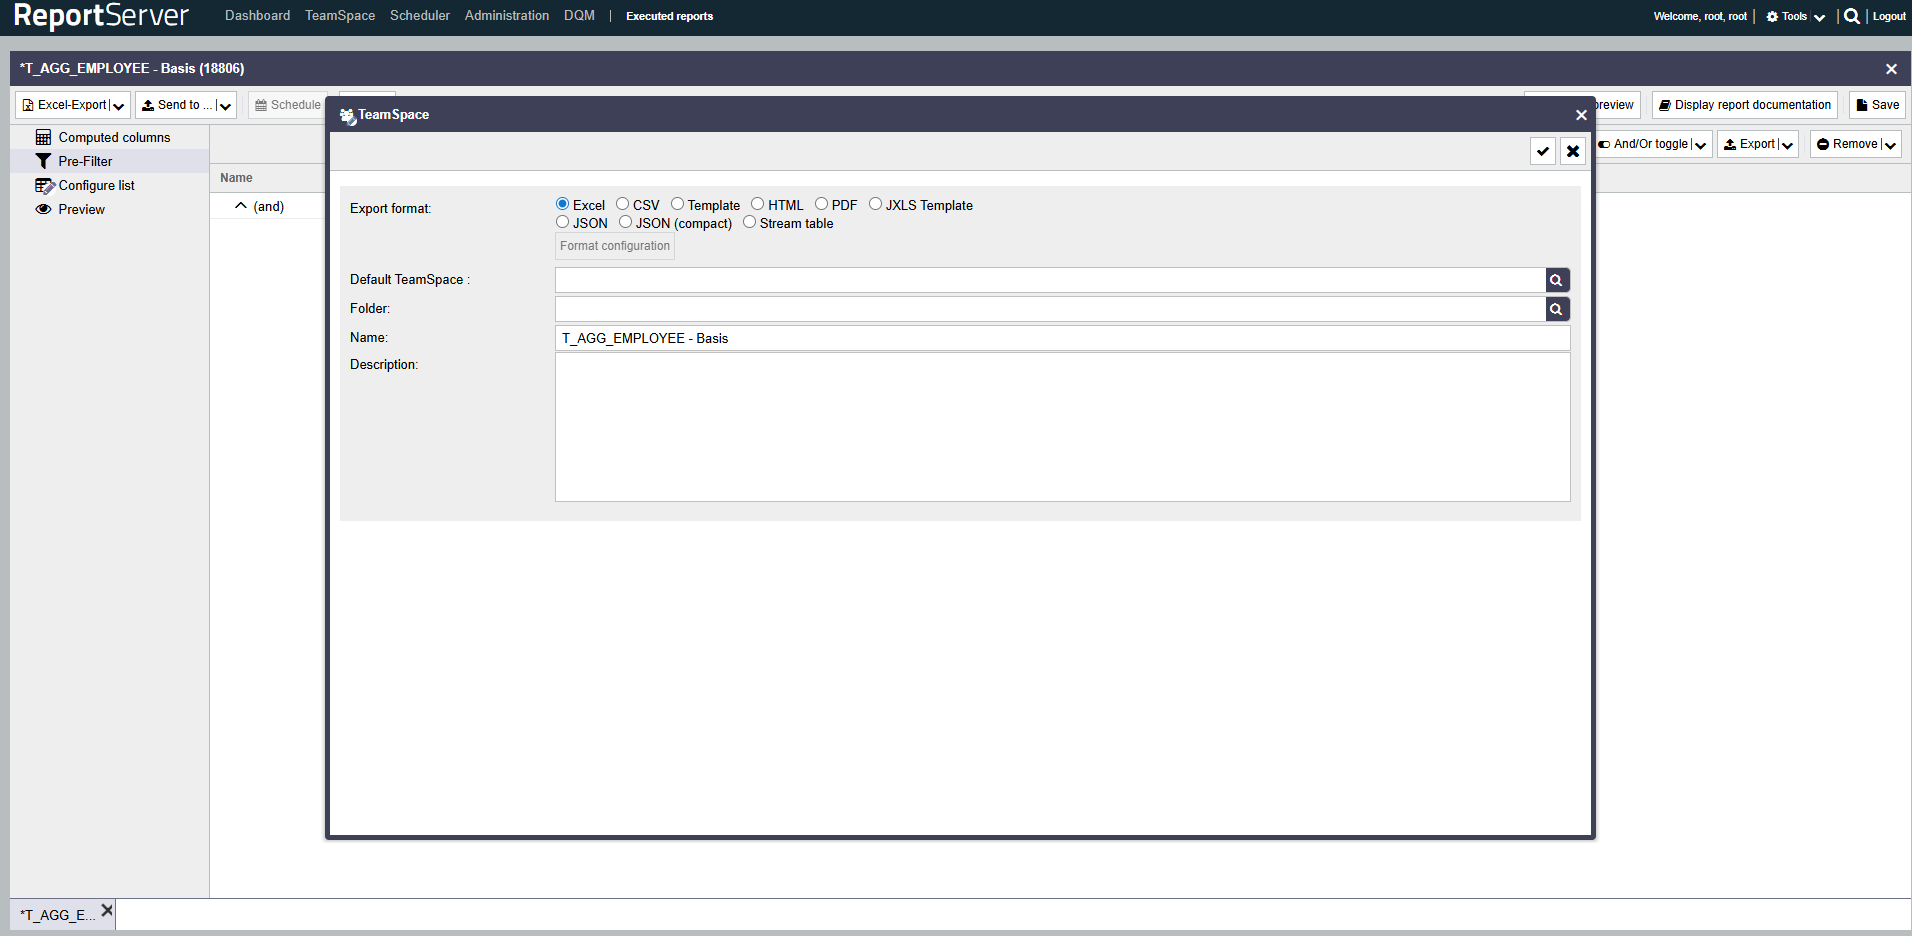
Task: Click Display report documentation button
Action: [1744, 105]
